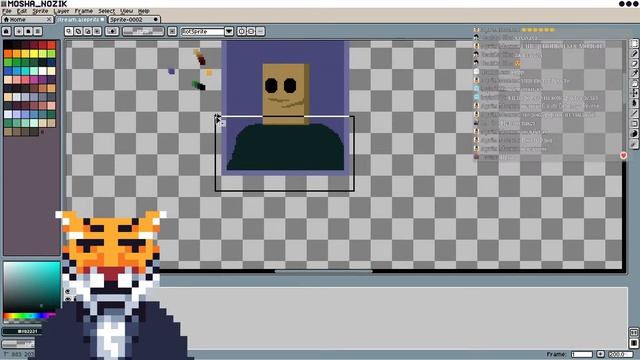The image size is (640, 360).
Task: Pick the black swatch in palette
Action: click(8, 44)
